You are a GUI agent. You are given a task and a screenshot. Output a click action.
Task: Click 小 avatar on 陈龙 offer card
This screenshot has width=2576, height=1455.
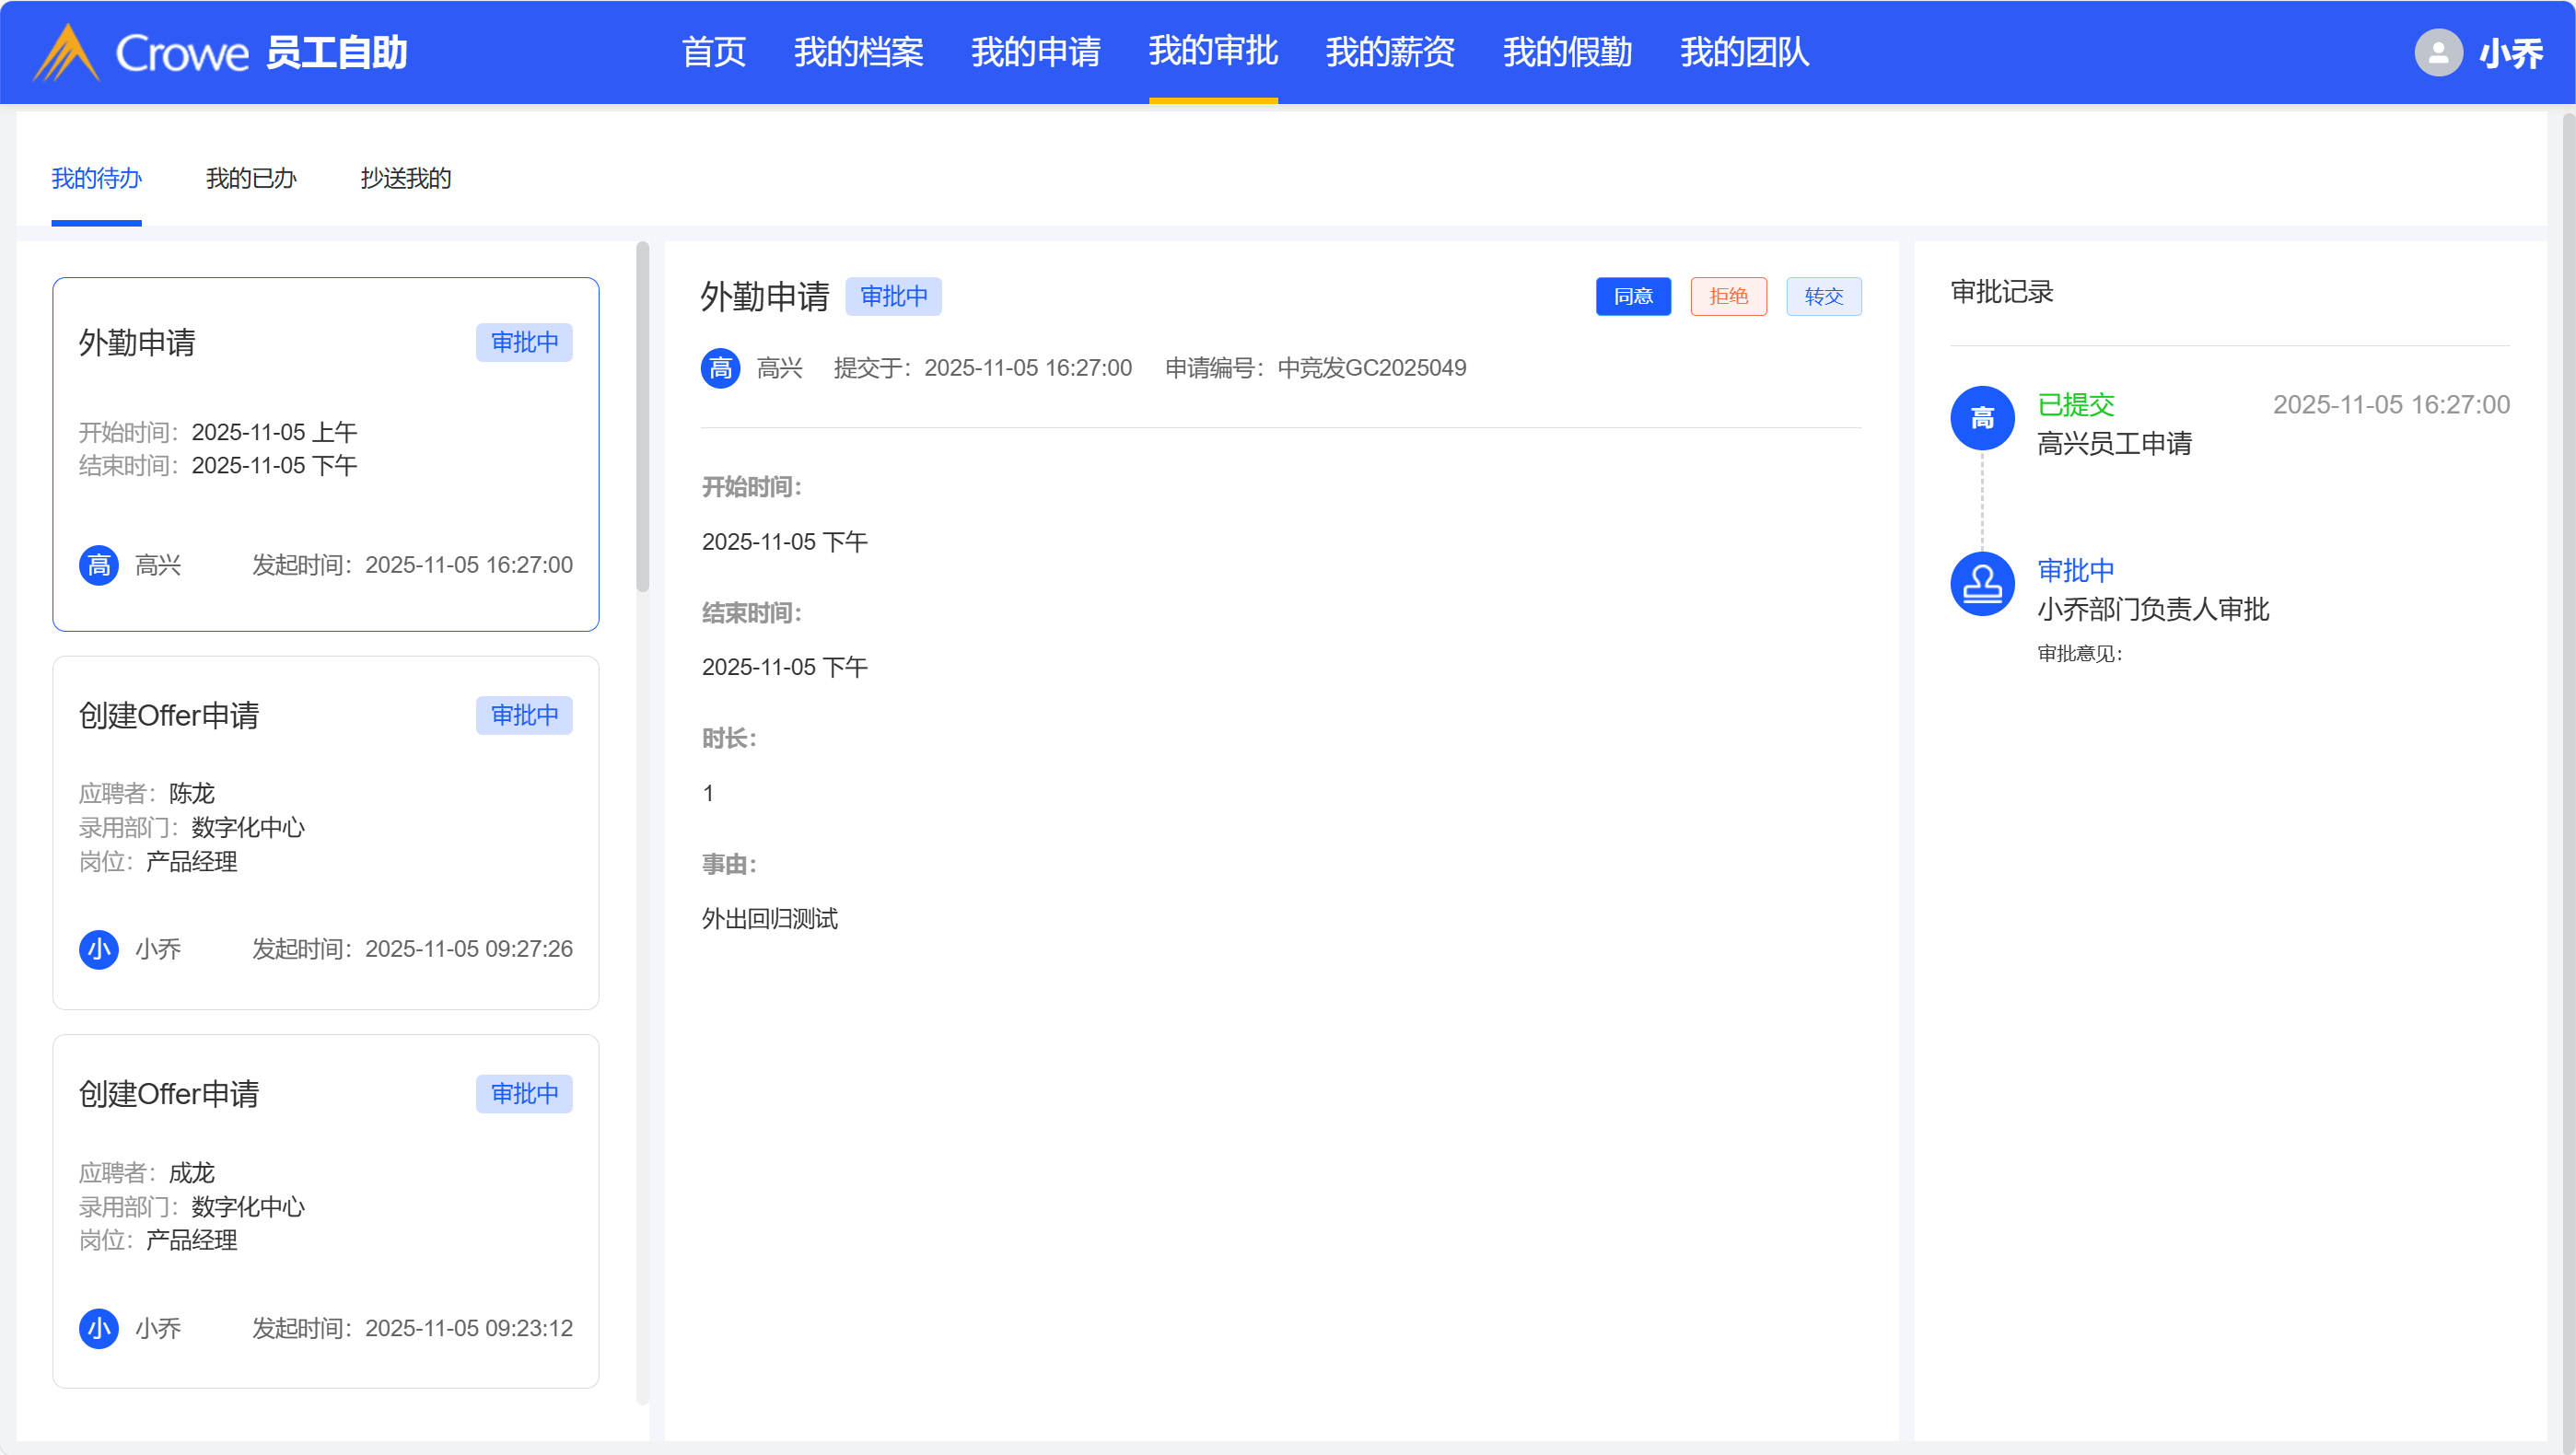(98, 949)
